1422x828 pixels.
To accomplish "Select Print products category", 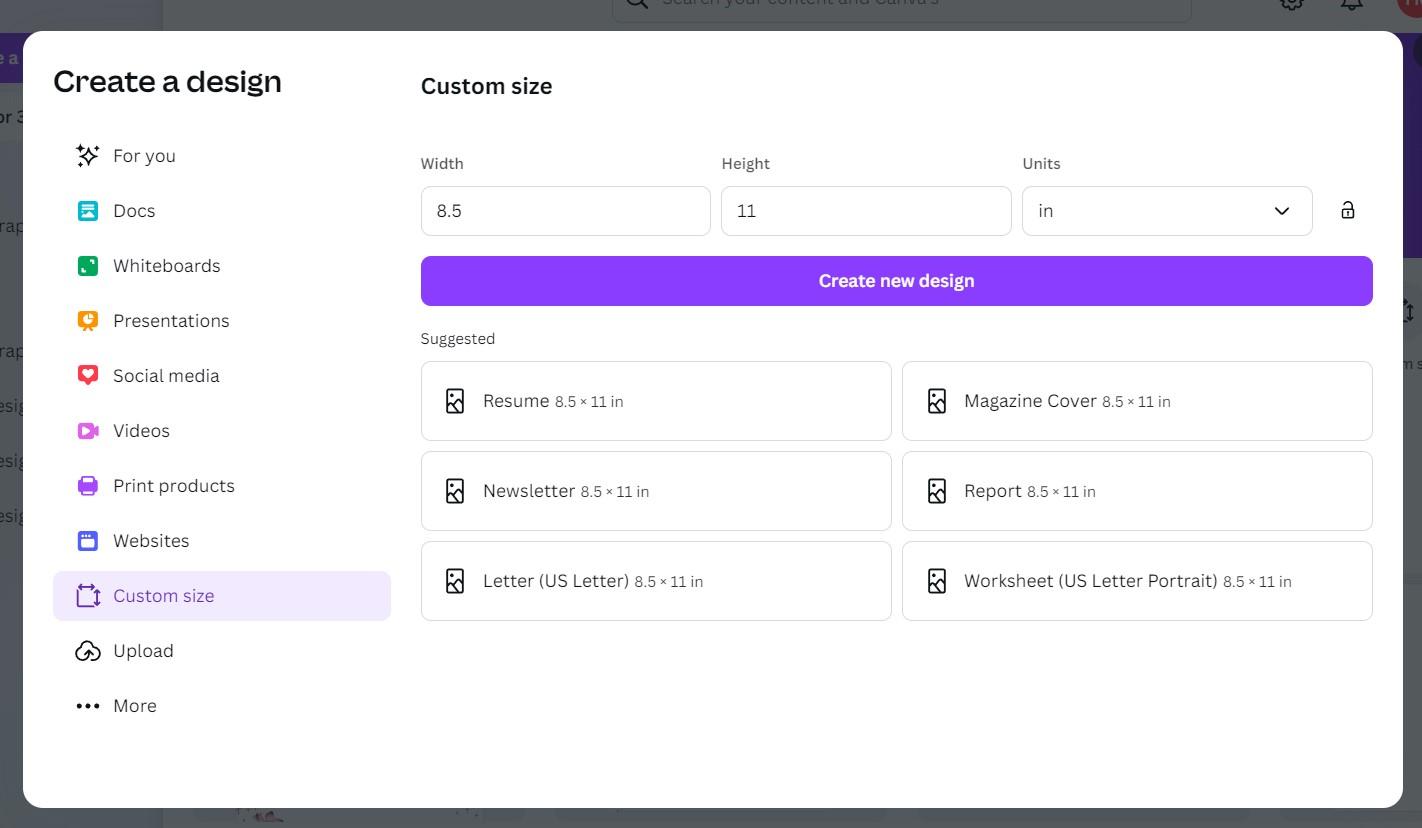I will click(222, 486).
